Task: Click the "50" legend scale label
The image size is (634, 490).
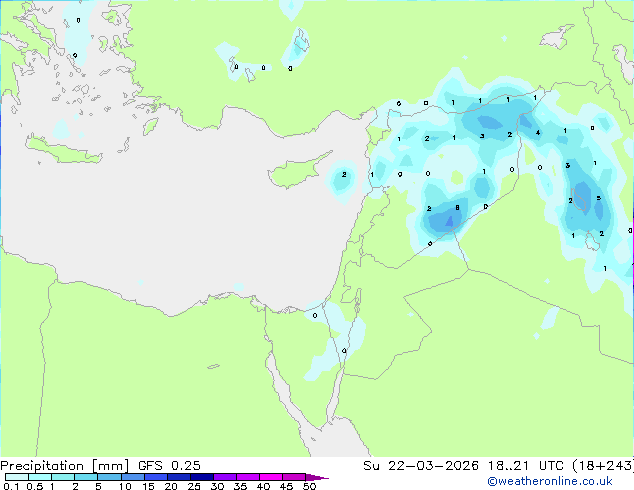Action: [309, 486]
